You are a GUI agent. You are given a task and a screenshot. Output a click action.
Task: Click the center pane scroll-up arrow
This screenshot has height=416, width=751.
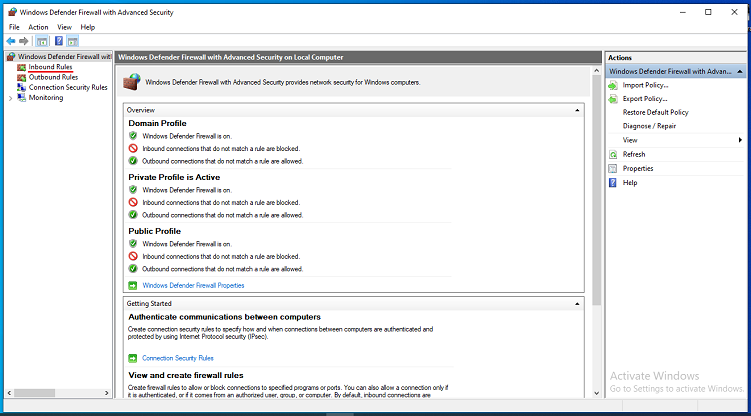(x=596, y=71)
